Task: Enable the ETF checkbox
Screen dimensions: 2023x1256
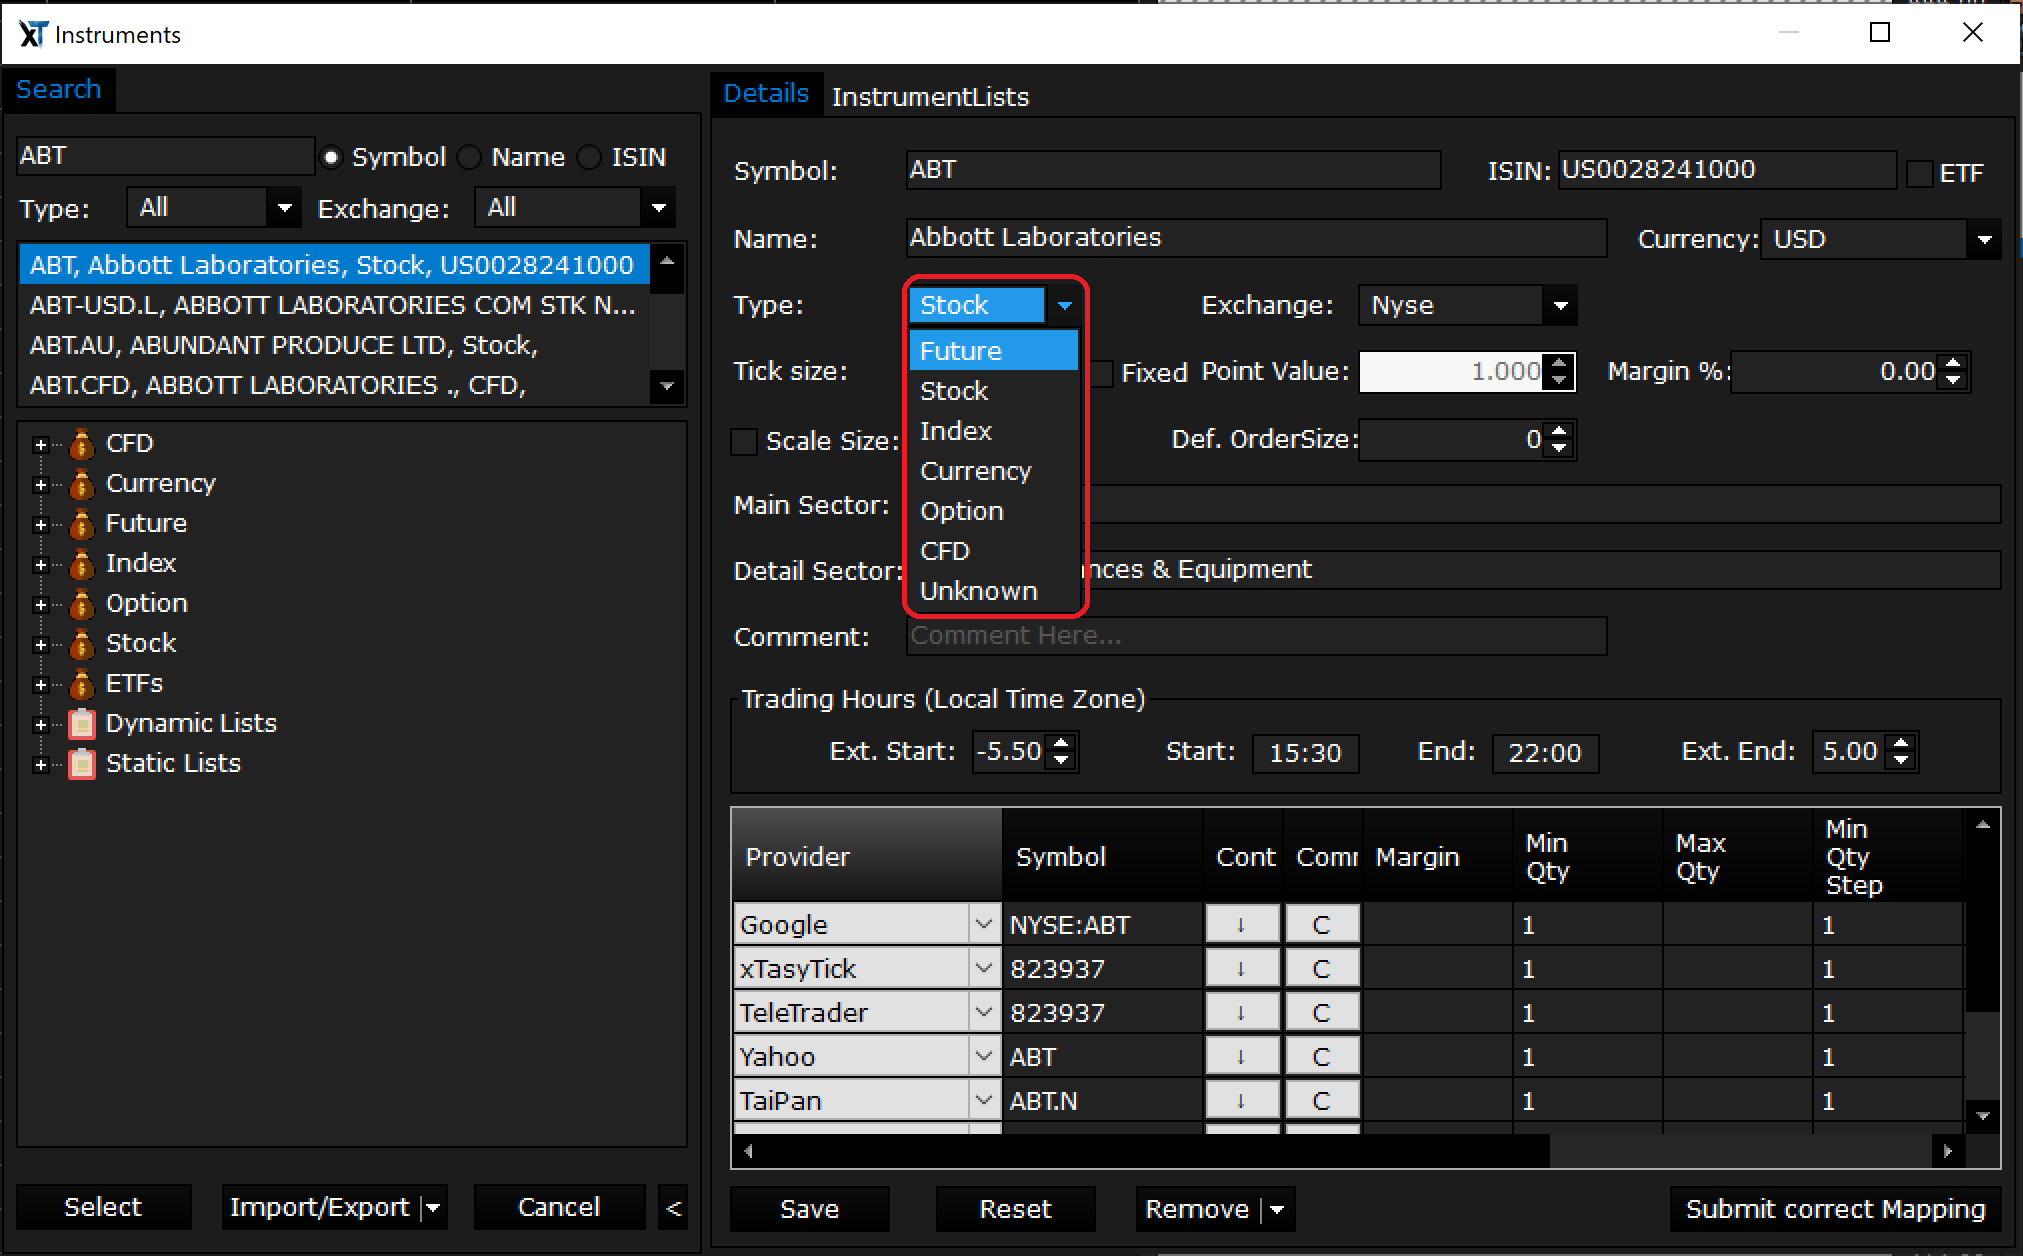Action: (1919, 174)
